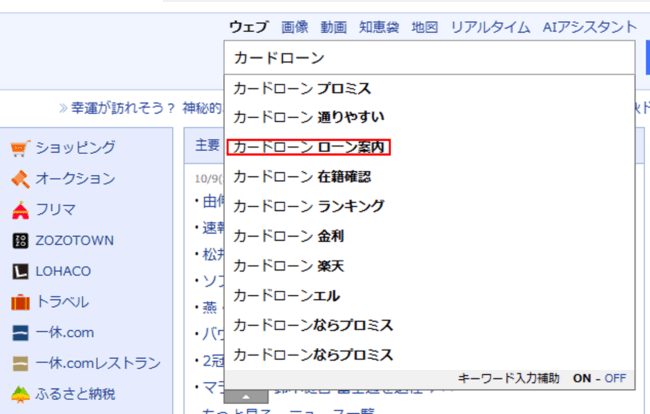Image resolution: width=650 pixels, height=414 pixels.
Task: Open the ショッピング link
Action: 75,148
